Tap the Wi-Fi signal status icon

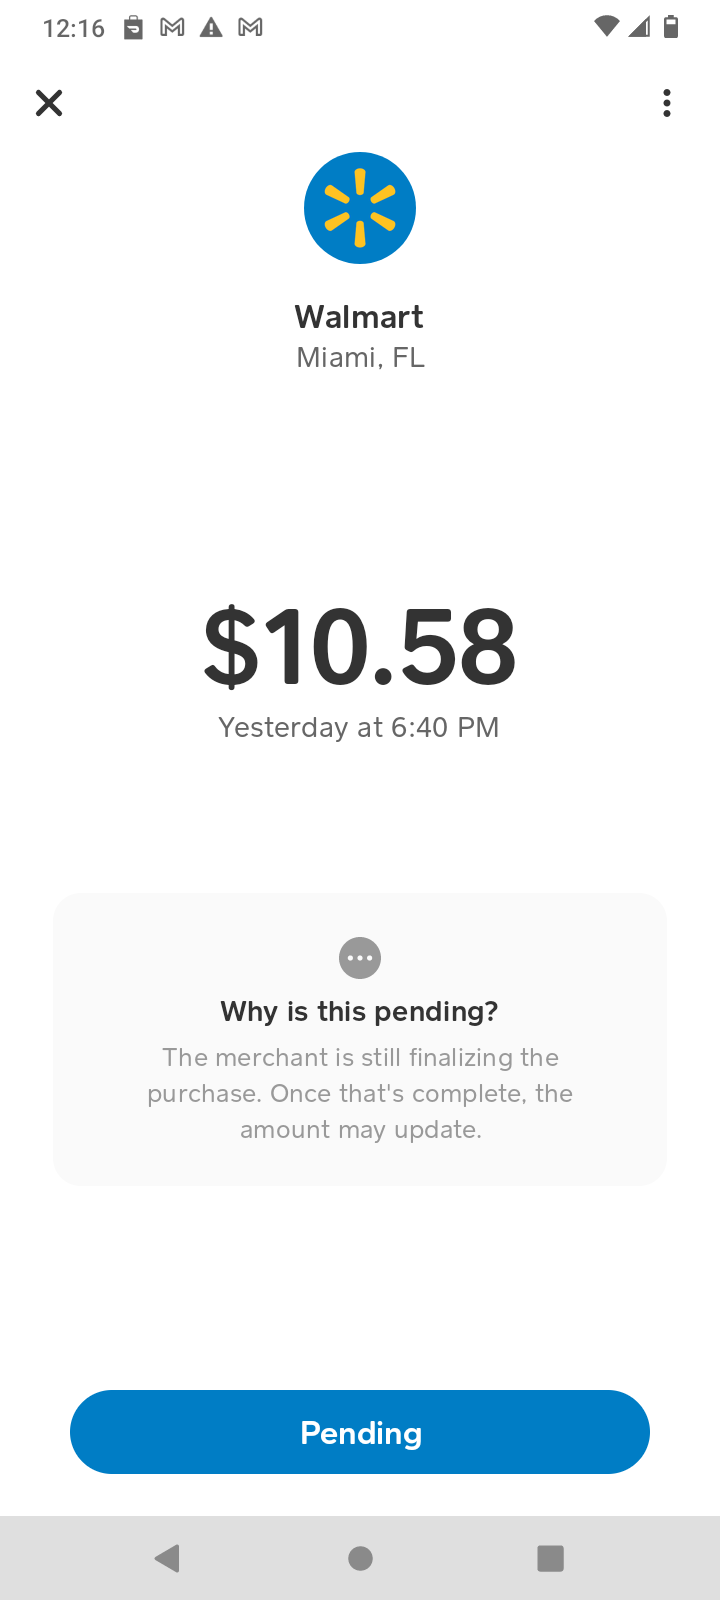tap(606, 27)
